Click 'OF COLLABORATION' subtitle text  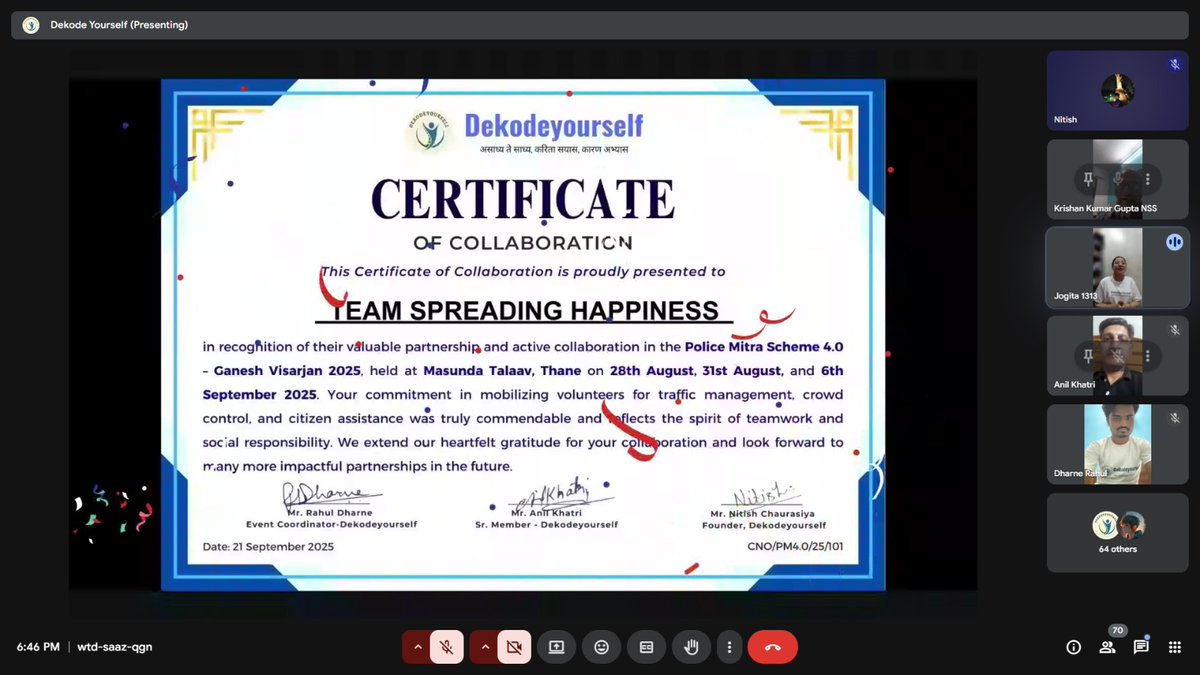click(x=522, y=243)
